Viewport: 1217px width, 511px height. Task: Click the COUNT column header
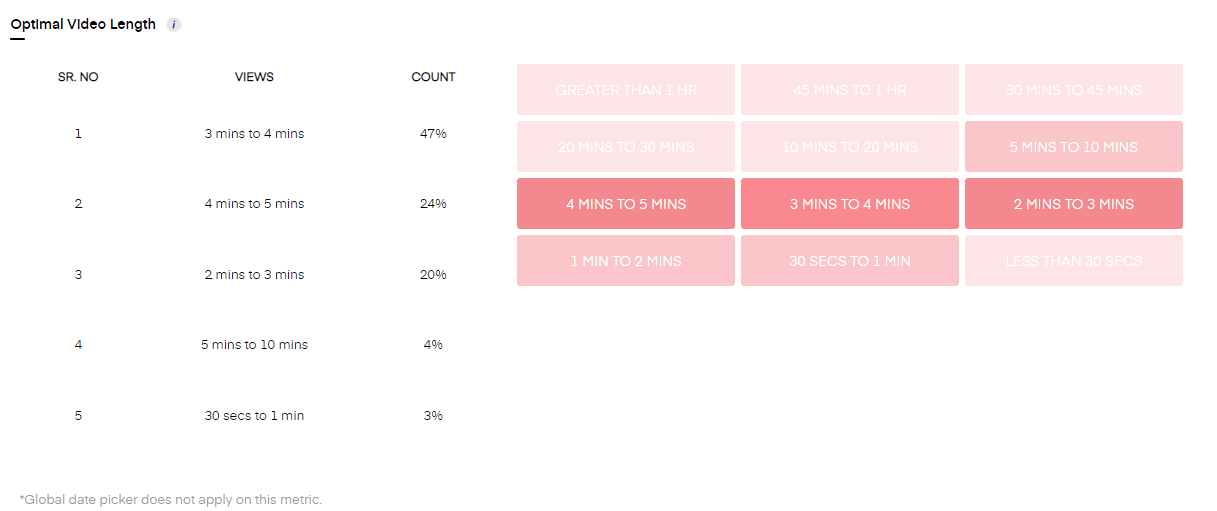click(x=433, y=77)
